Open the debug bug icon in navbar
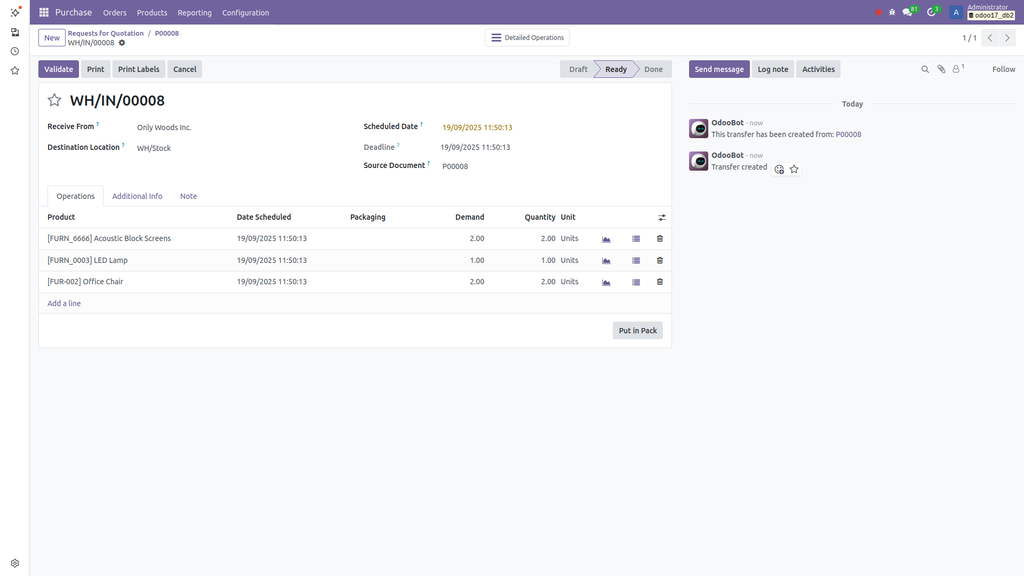The image size is (1024, 576). point(891,12)
